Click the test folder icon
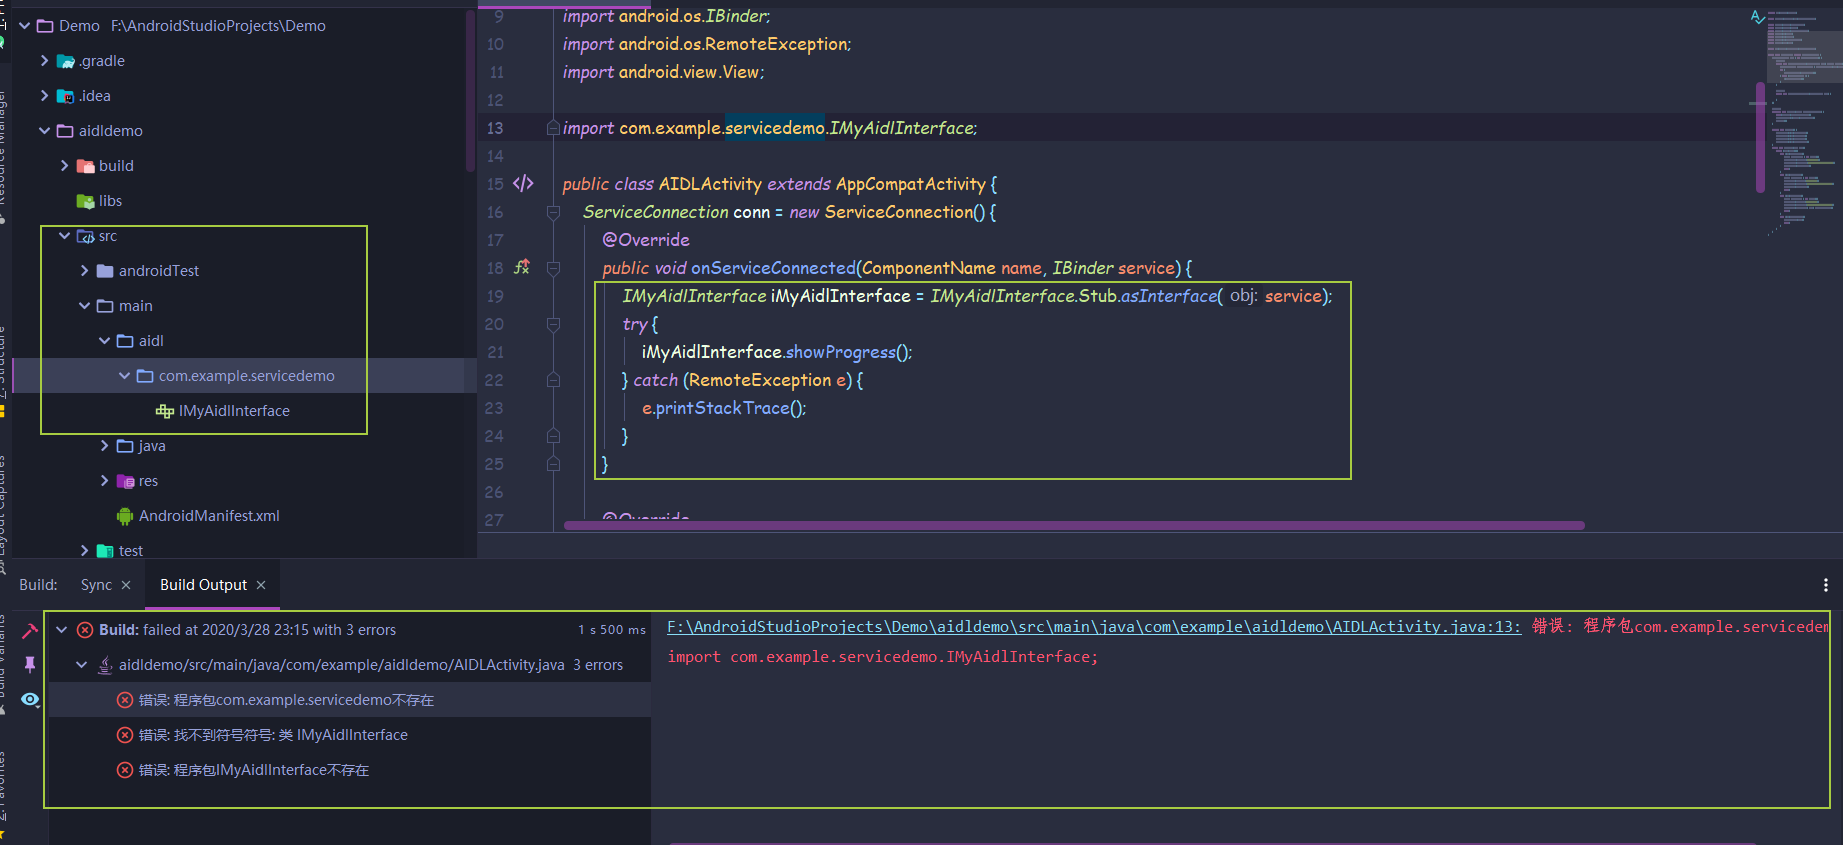This screenshot has height=845, width=1843. [x=105, y=551]
